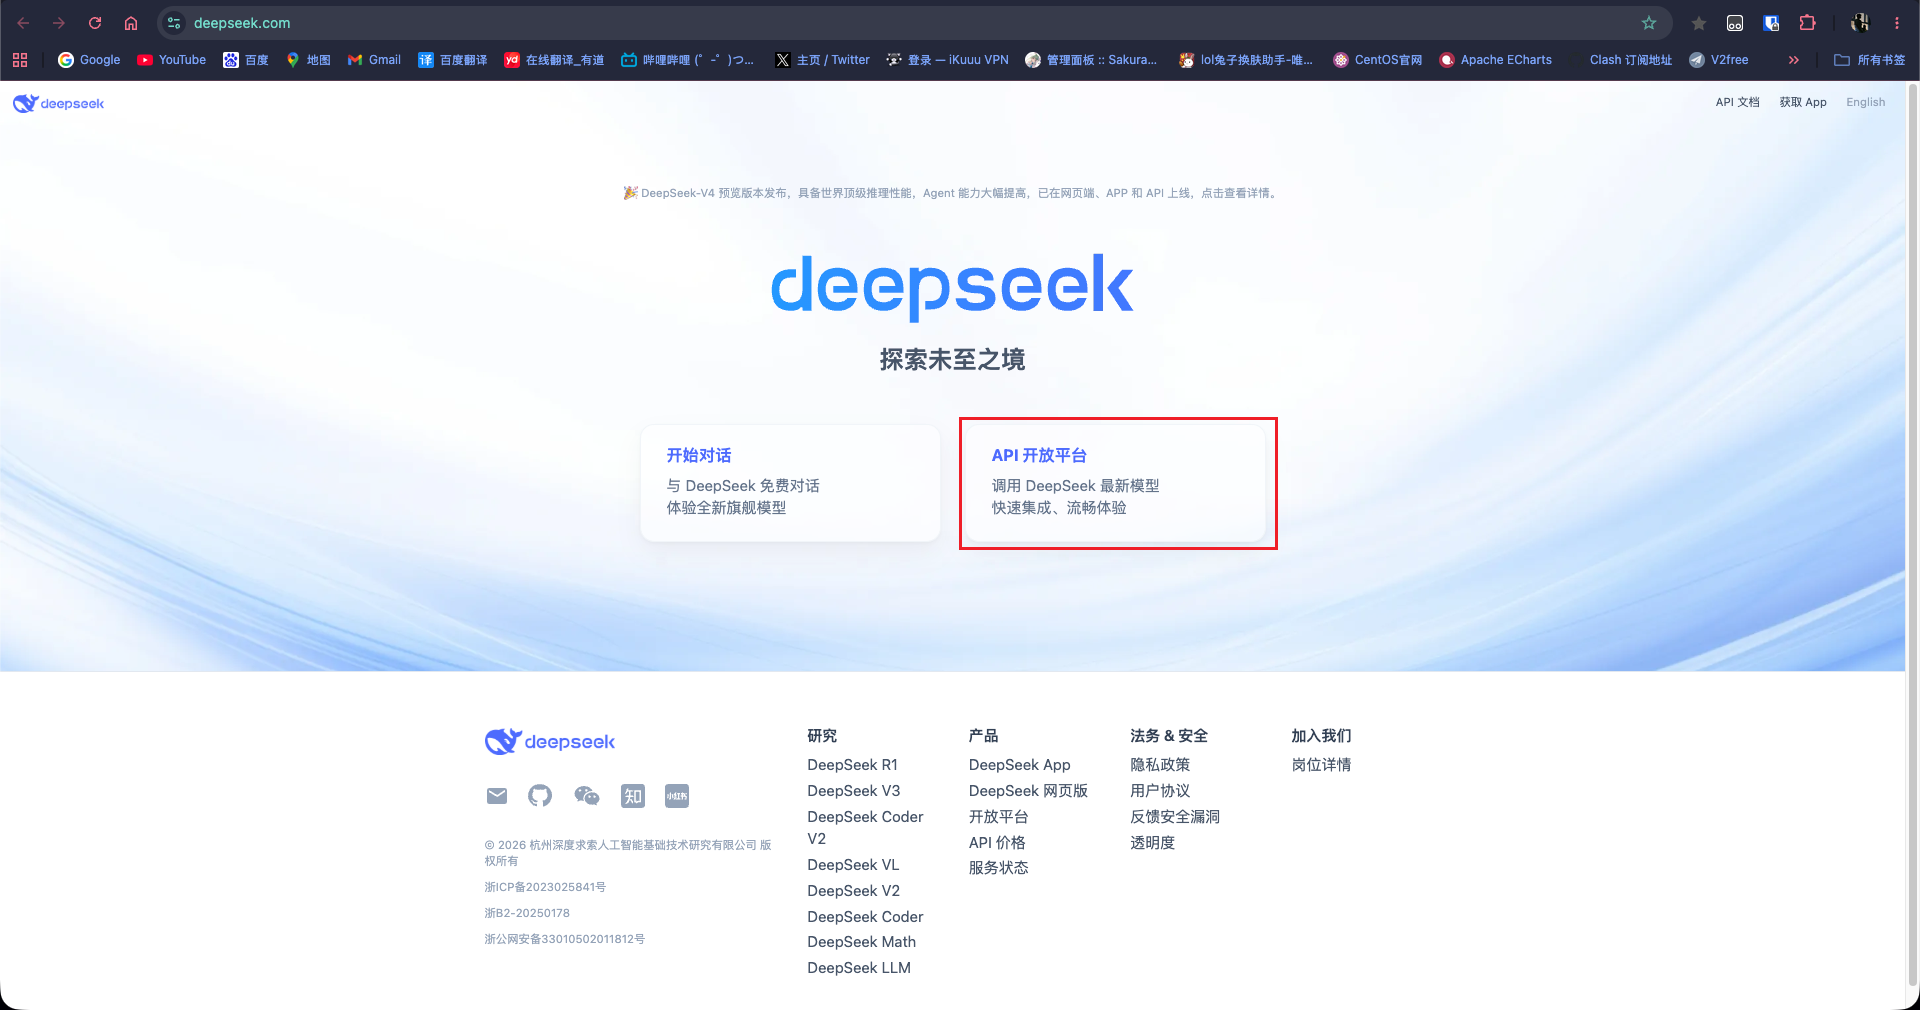Open the 百度翻译 bookmark
The image size is (1920, 1010).
pos(453,60)
